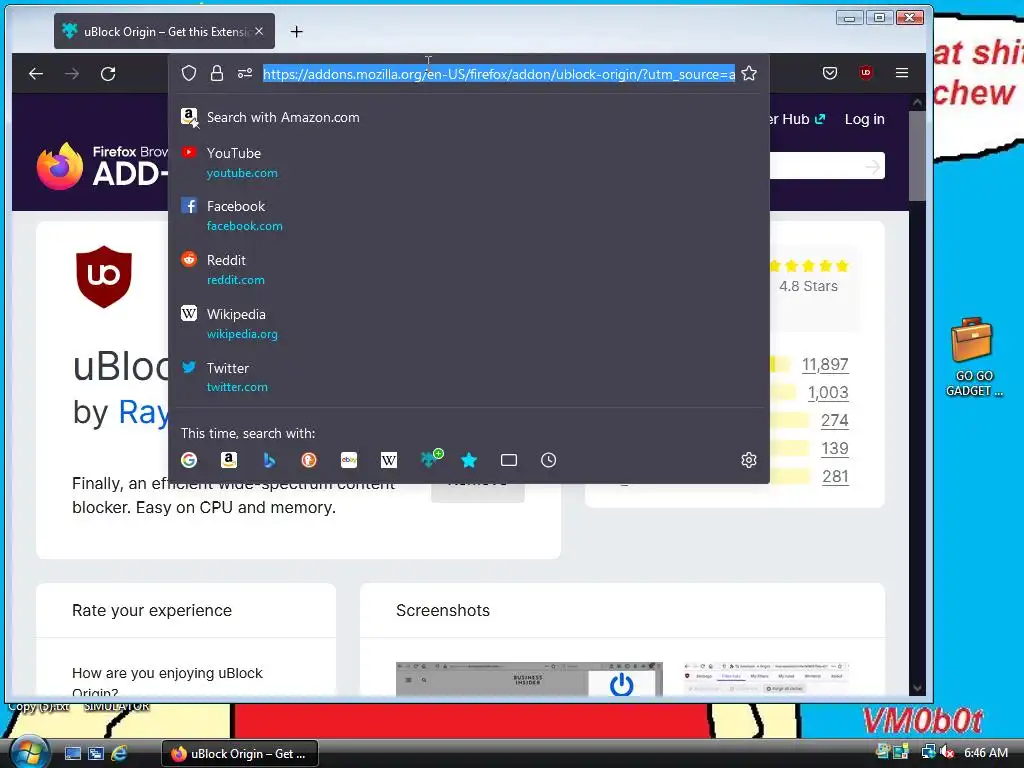Choose Search with Amazon.com suggestion

469,118
